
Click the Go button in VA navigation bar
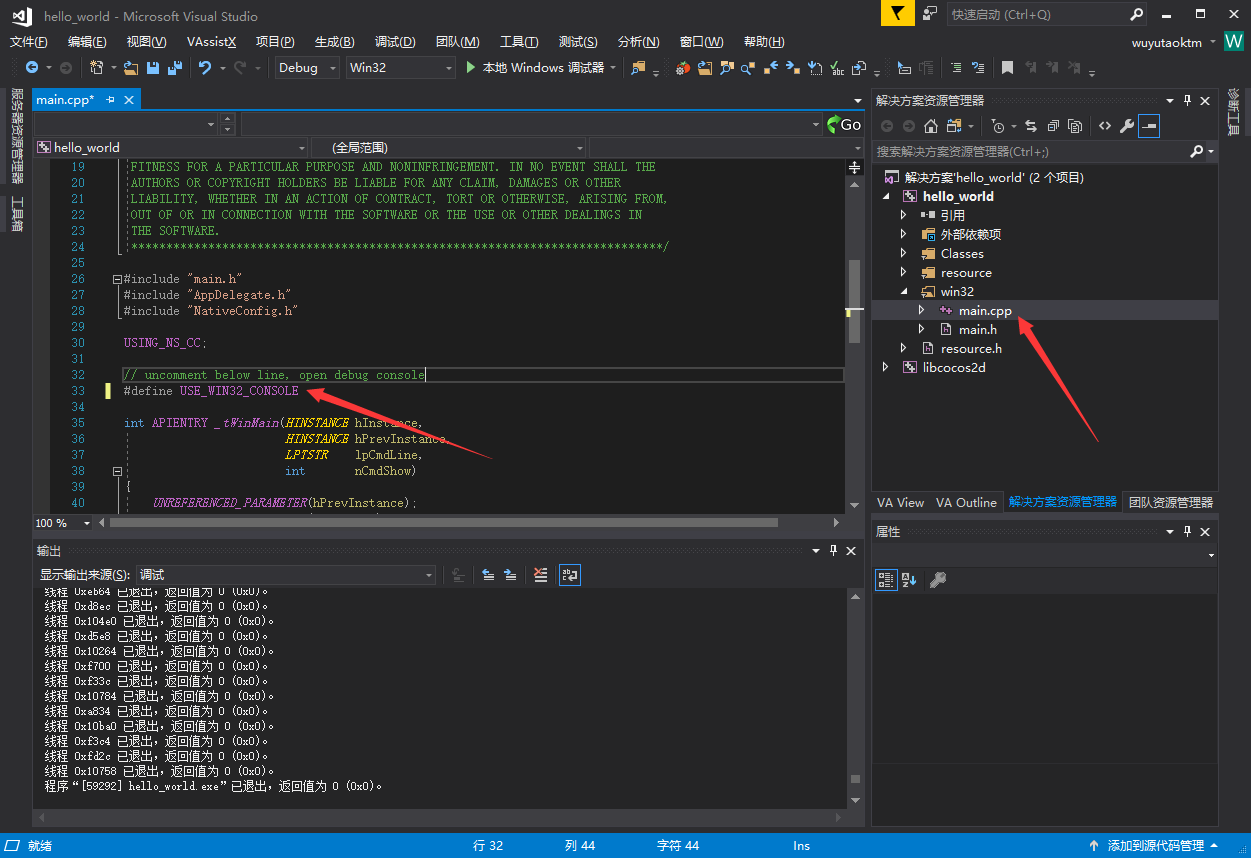pos(844,124)
